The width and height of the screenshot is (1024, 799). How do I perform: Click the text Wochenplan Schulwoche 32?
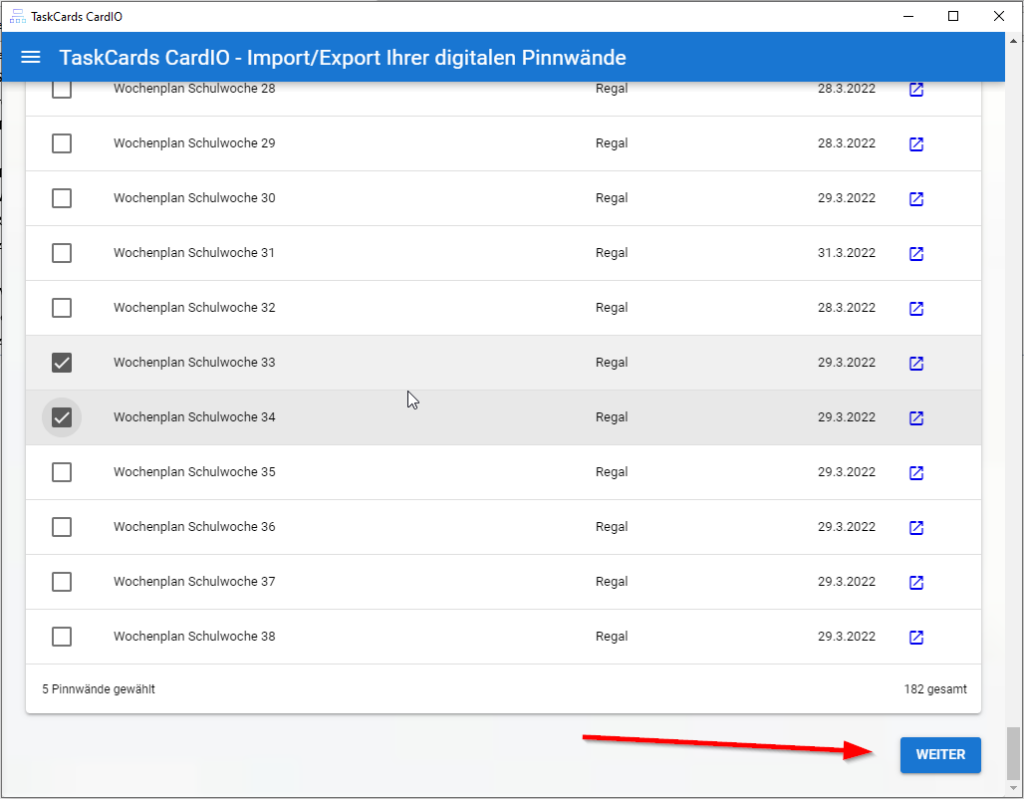(x=195, y=308)
